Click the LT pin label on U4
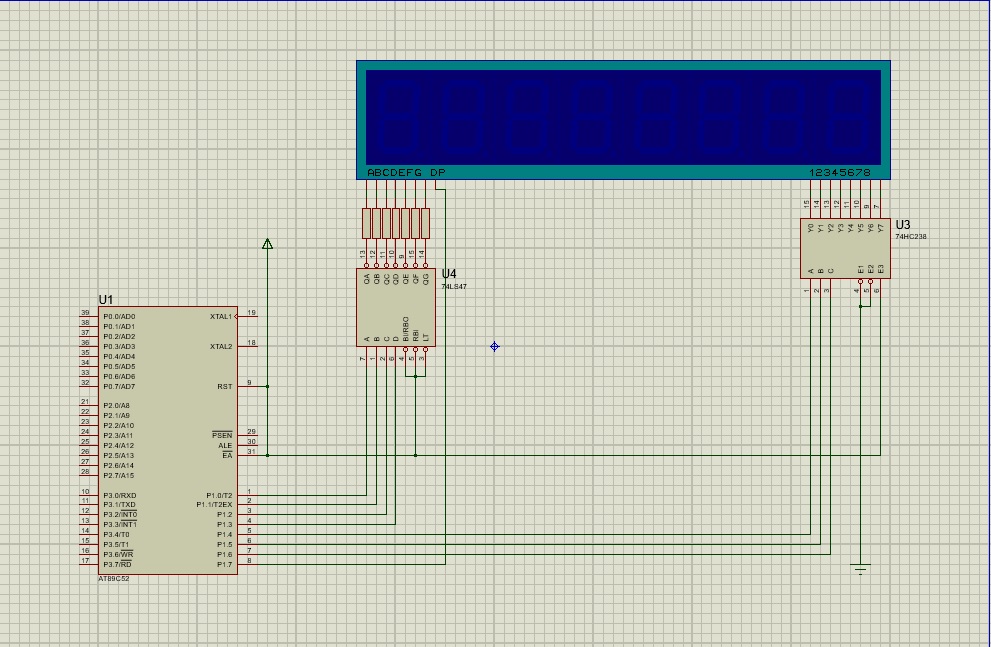991x647 pixels. tap(425, 337)
